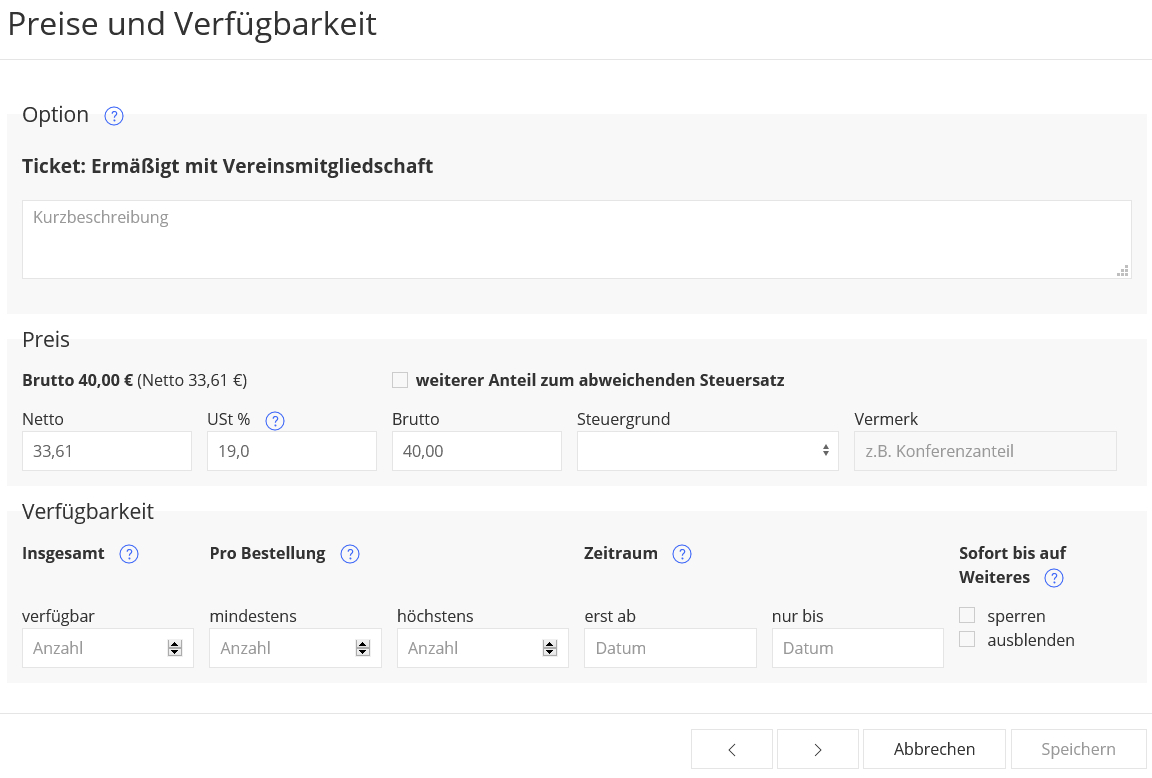
Task: Click stepper arrows in höchstens field
Action: coord(549,648)
